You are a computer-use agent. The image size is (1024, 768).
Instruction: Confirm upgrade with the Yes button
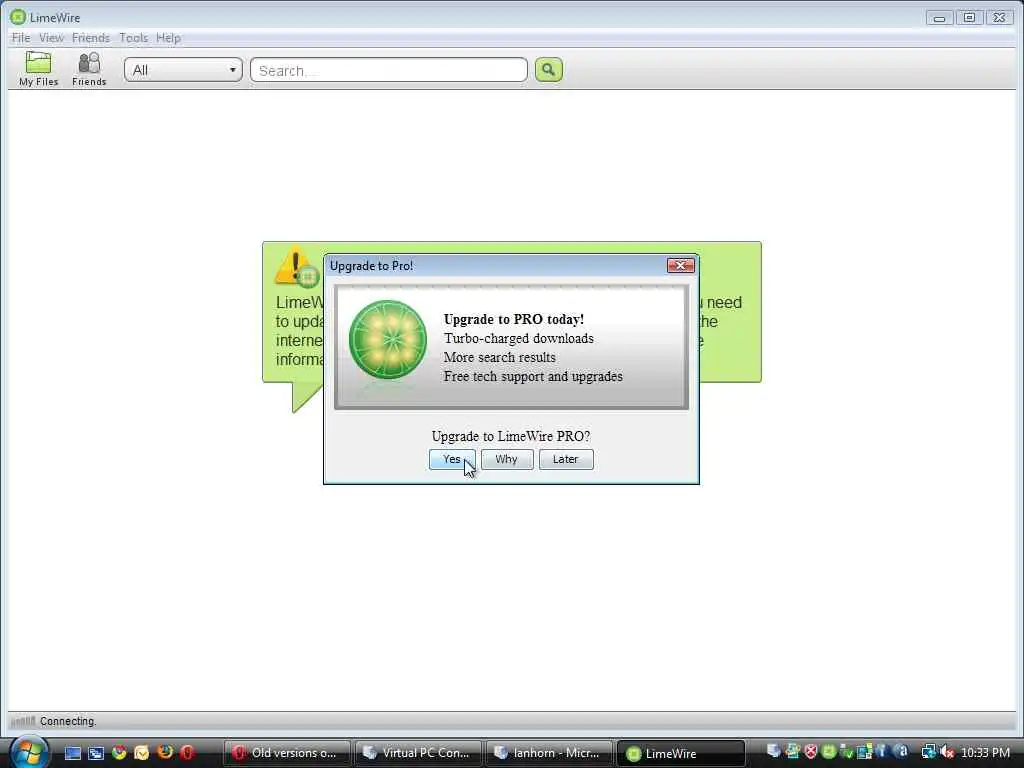pyautogui.click(x=452, y=459)
